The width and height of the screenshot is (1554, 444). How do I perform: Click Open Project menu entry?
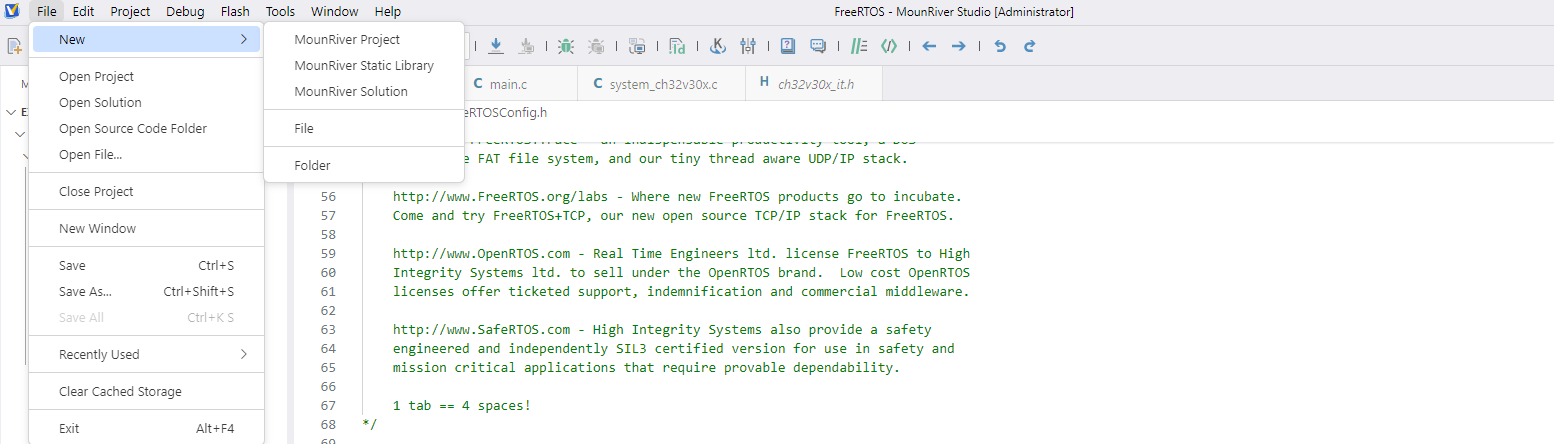pos(147,76)
